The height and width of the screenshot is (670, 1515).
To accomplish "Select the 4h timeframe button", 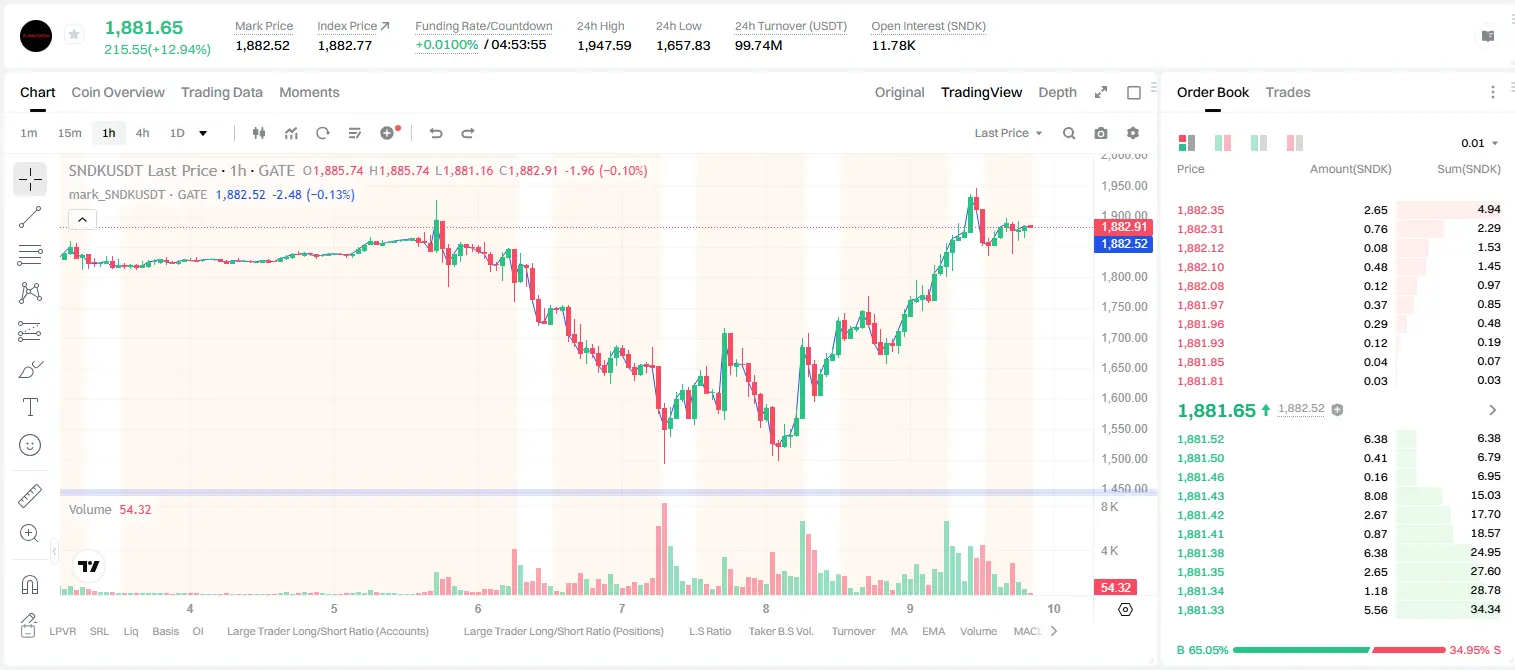I will (142, 133).
